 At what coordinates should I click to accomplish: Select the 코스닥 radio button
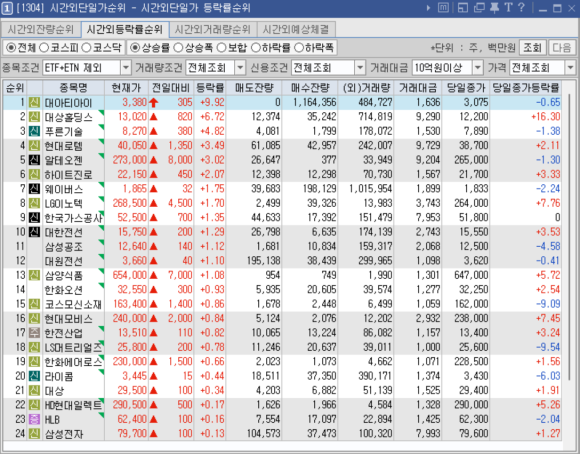(86, 47)
